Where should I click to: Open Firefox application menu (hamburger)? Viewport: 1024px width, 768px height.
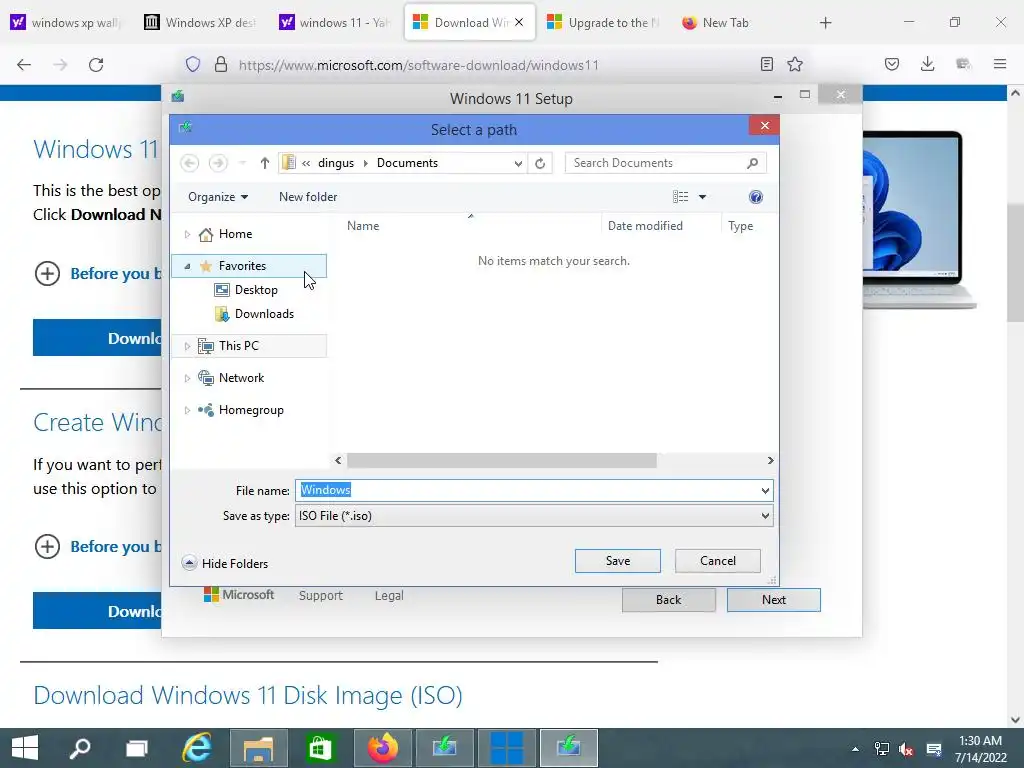[x=1000, y=64]
